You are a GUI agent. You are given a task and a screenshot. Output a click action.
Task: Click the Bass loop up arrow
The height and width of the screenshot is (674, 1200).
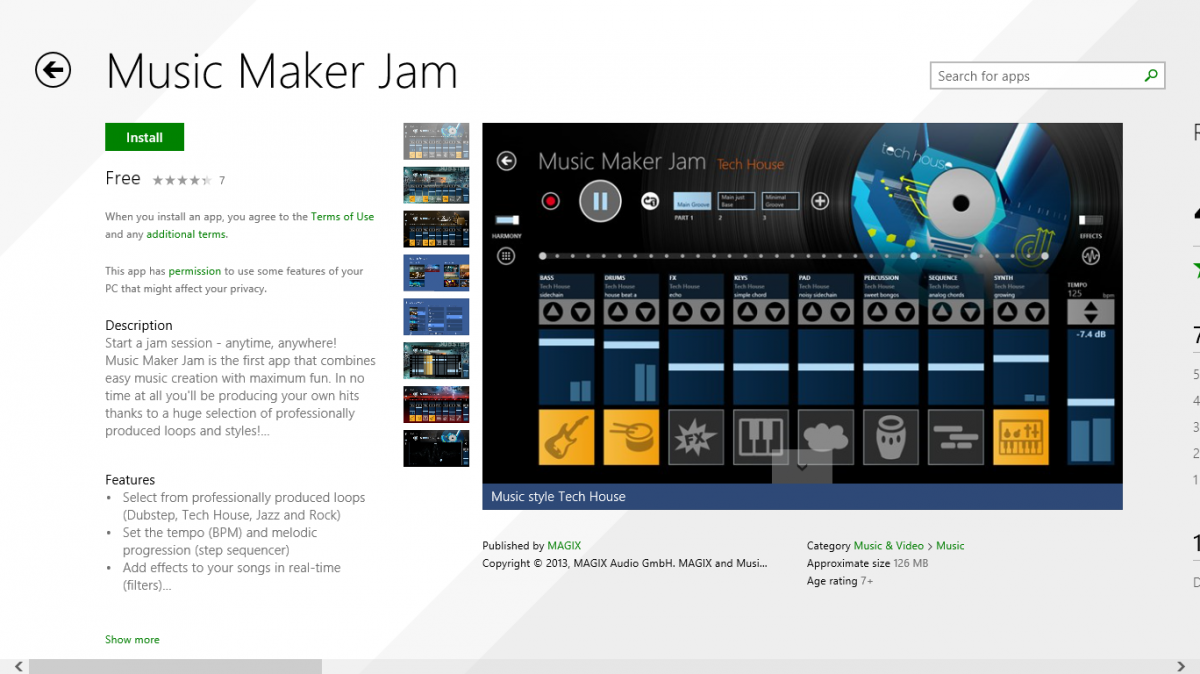point(554,312)
